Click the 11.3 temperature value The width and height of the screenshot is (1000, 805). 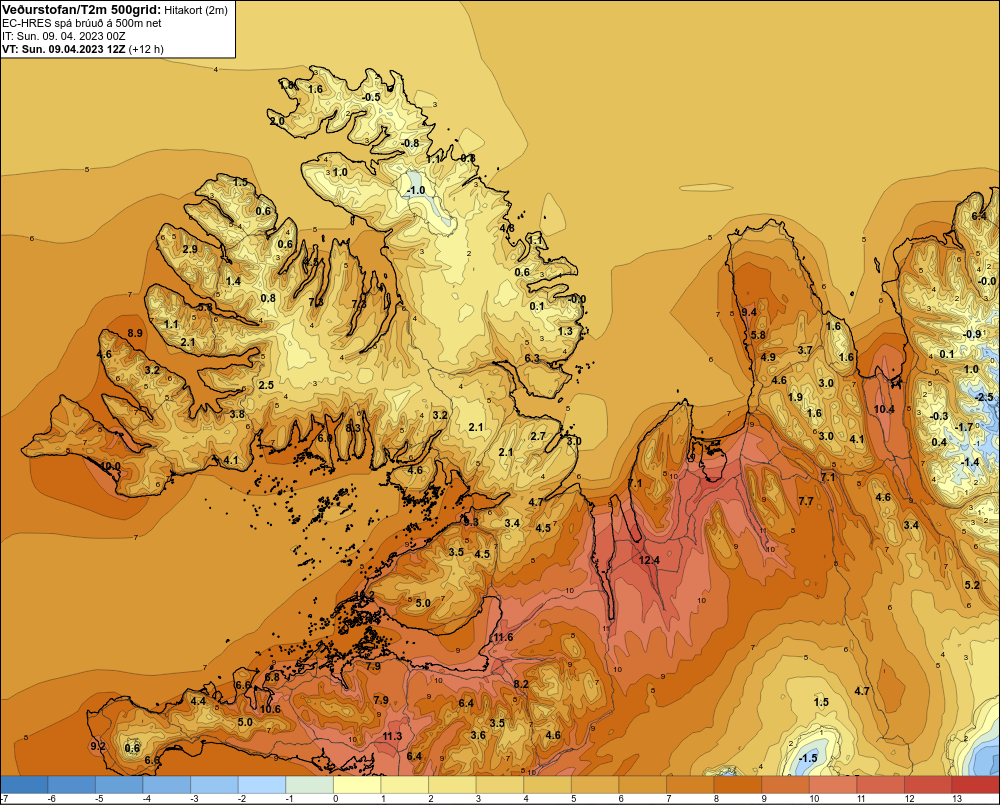point(392,736)
